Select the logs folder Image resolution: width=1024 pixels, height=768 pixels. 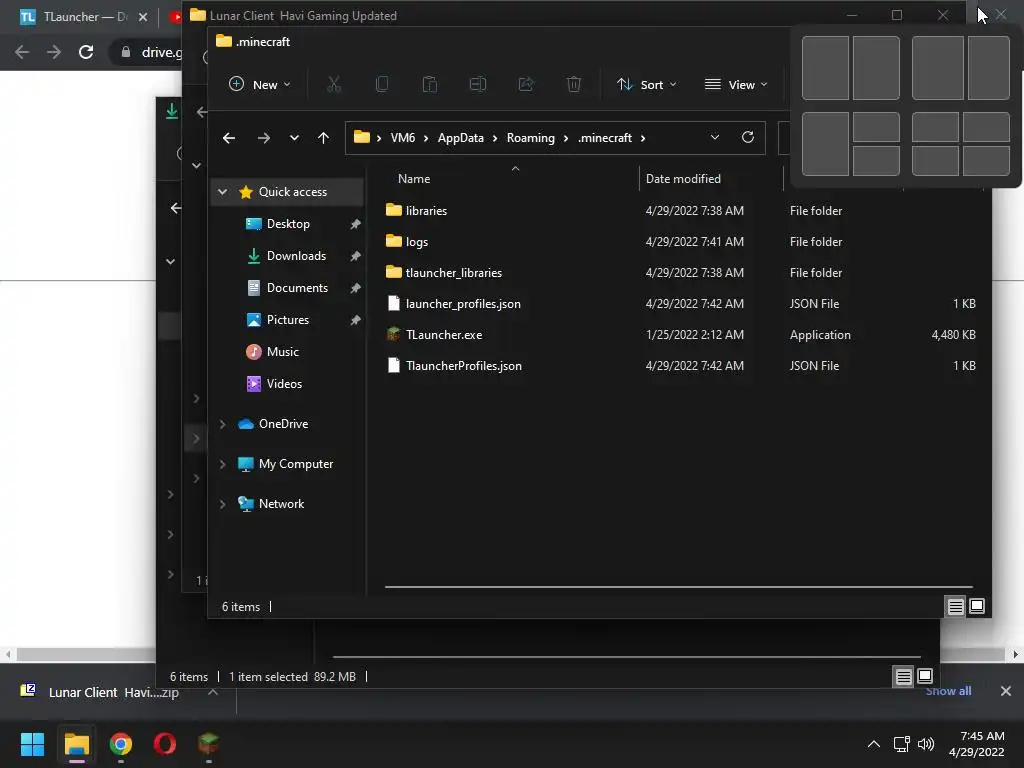(416, 242)
